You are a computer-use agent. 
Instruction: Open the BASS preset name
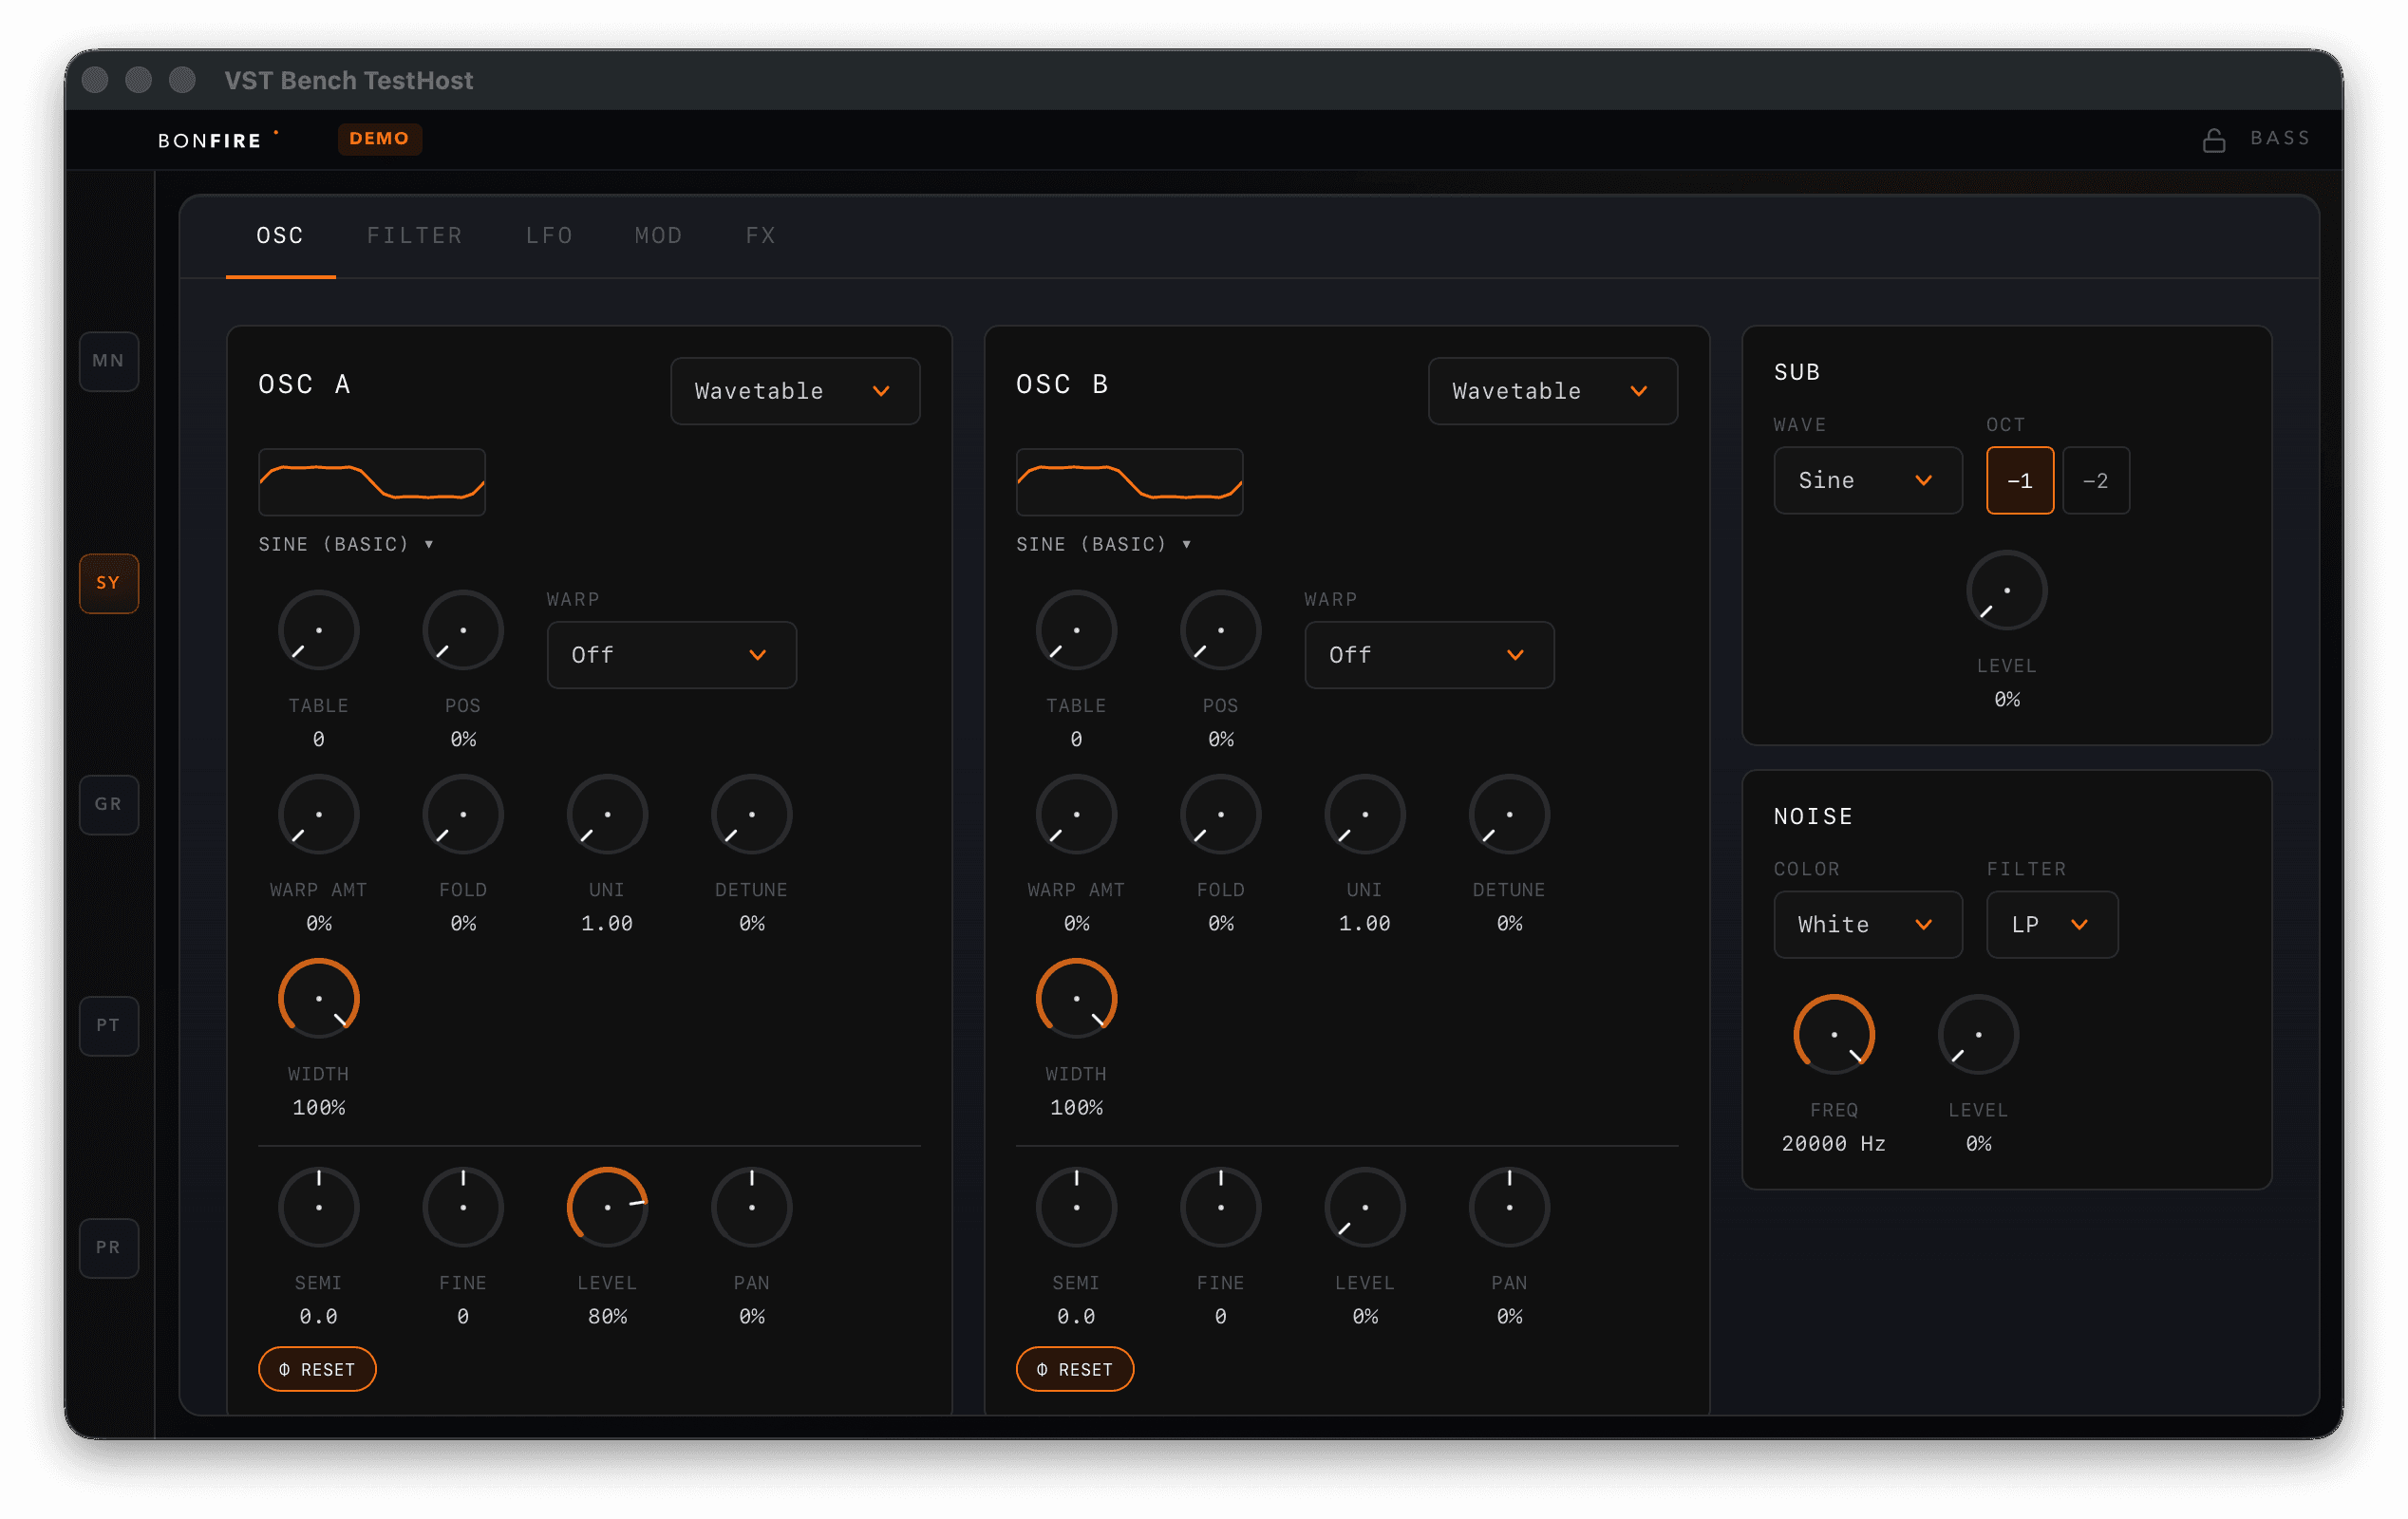tap(2280, 139)
